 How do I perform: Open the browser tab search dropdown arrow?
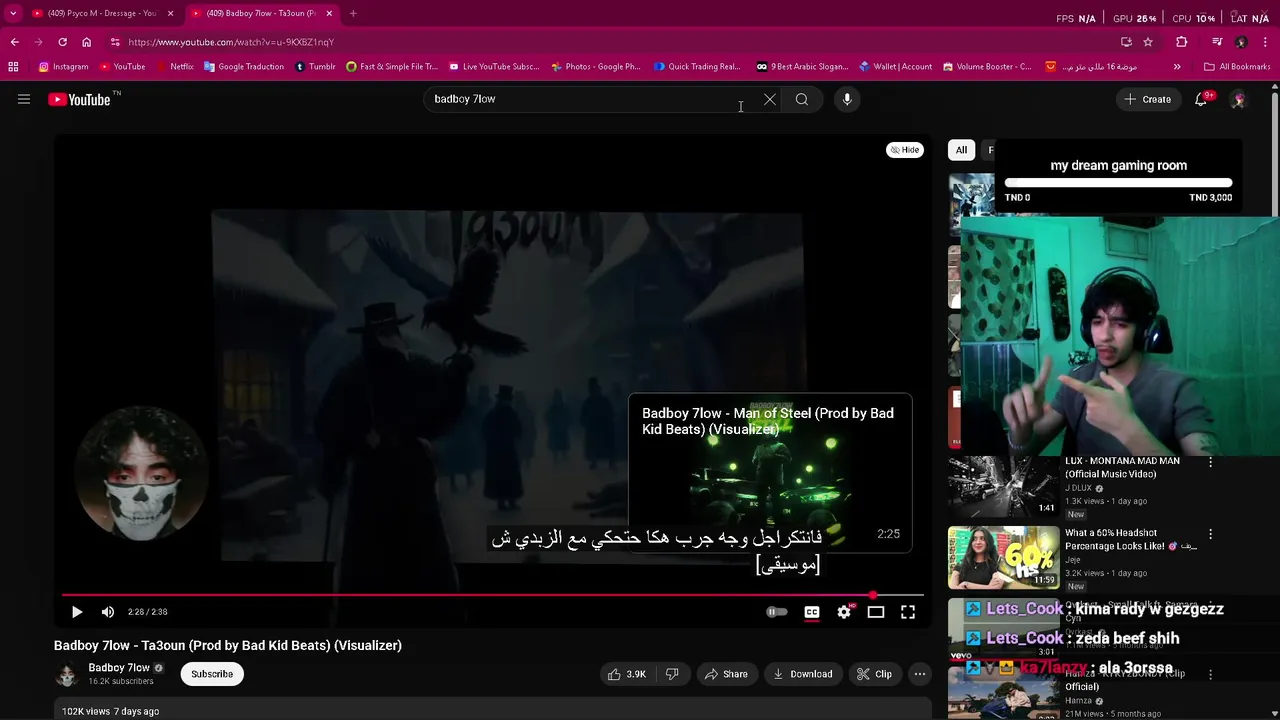[x=12, y=13]
